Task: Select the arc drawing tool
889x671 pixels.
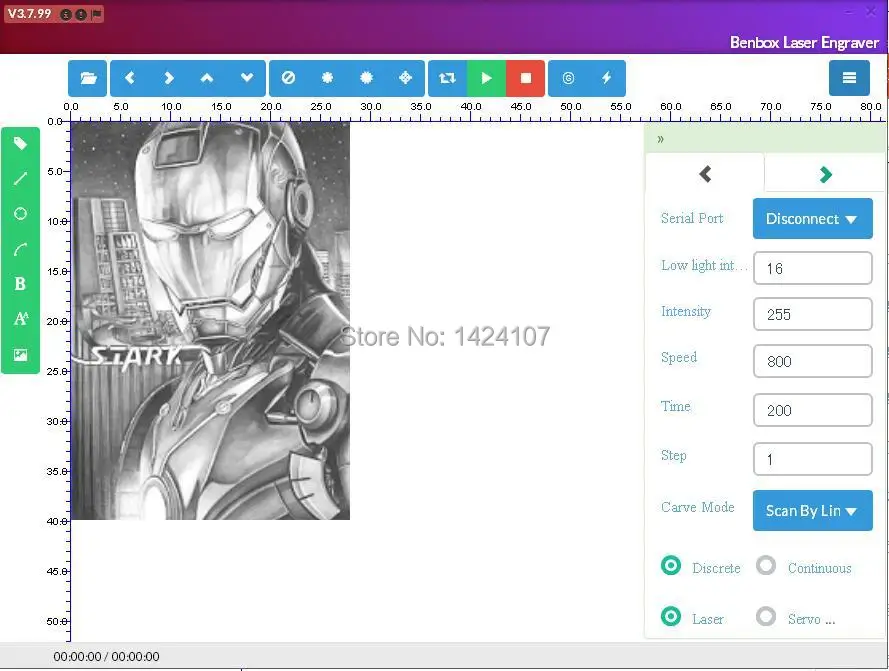Action: [x=20, y=249]
